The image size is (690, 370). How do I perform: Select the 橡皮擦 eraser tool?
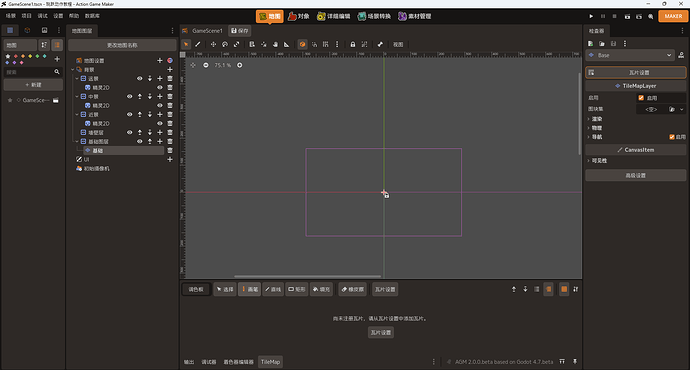tap(352, 289)
